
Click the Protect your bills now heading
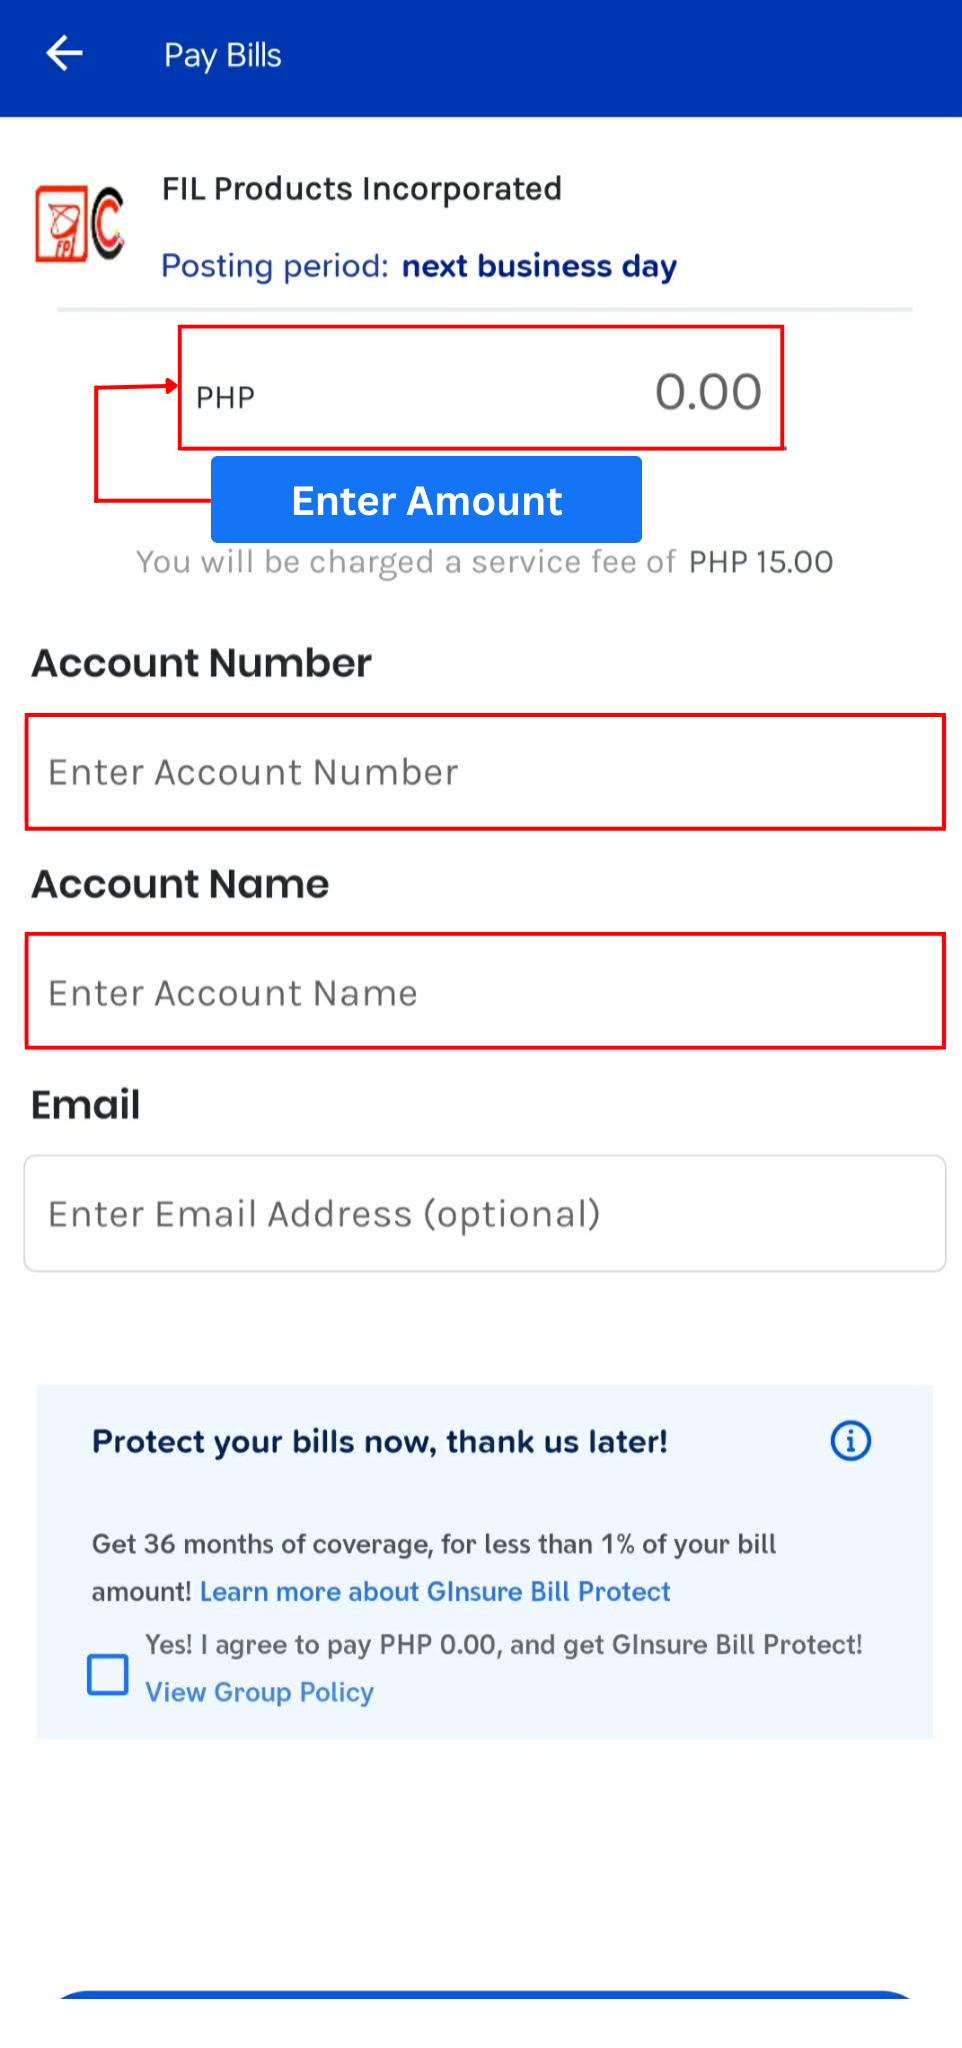coord(380,1441)
